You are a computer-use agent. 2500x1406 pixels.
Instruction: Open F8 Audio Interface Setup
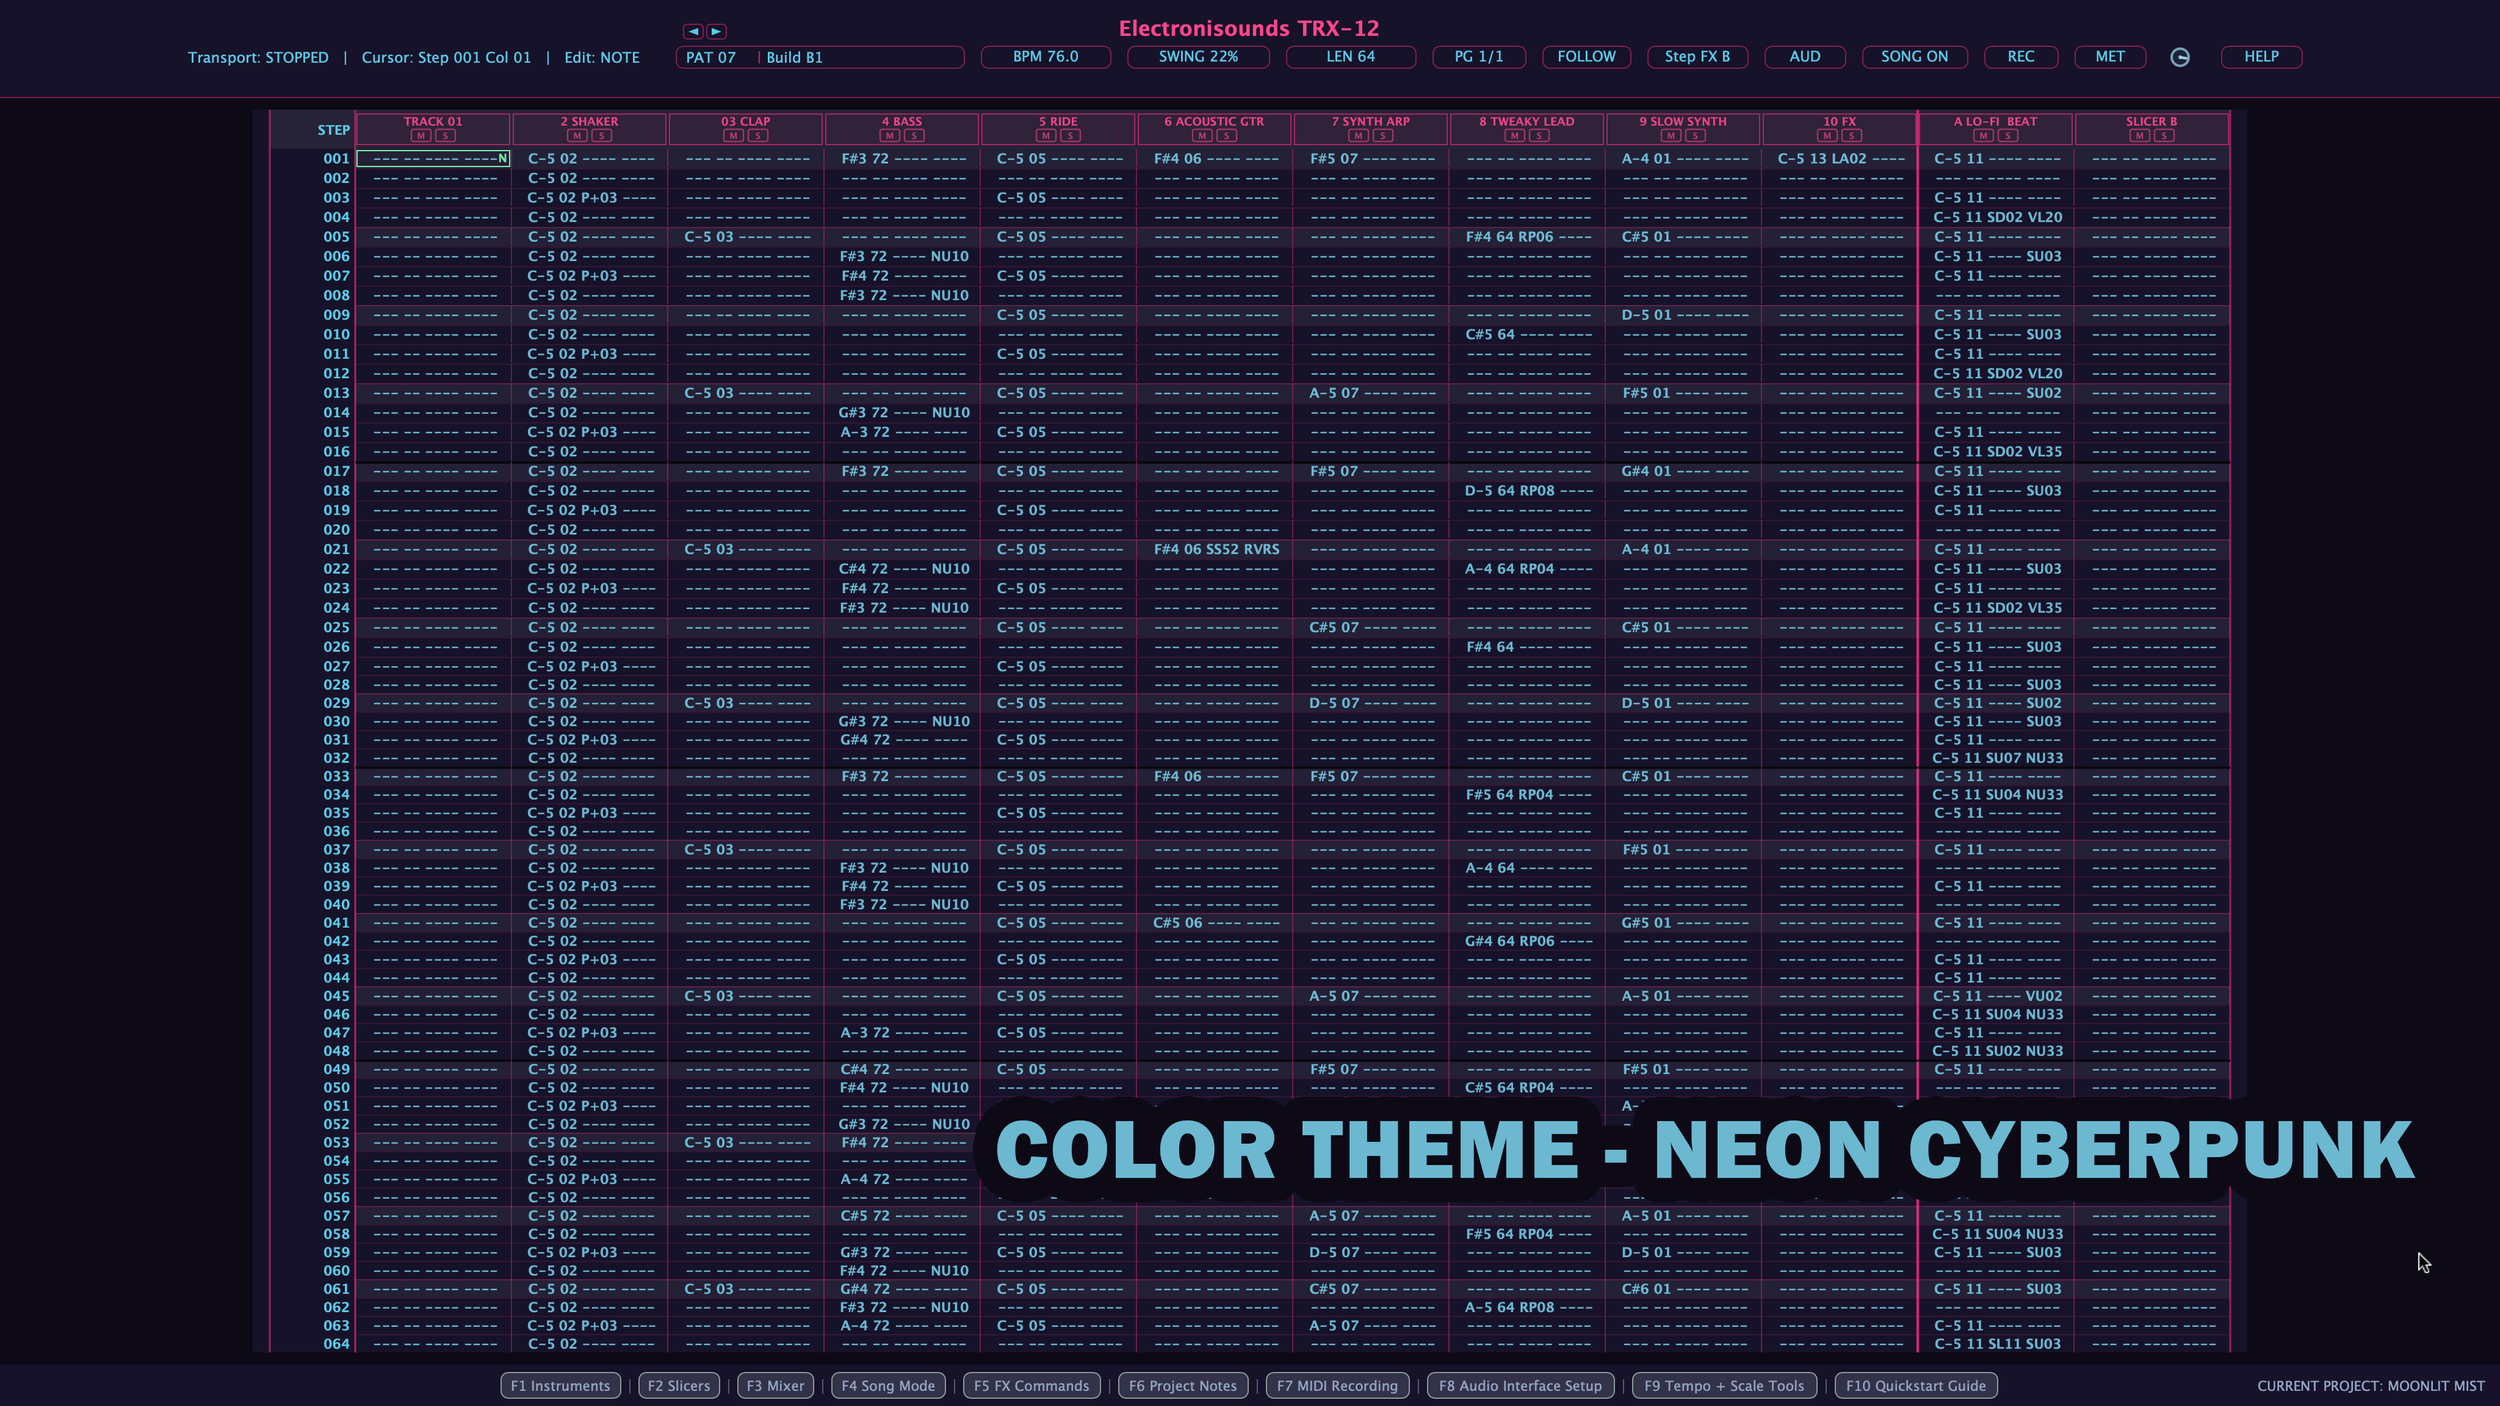1520,1385
